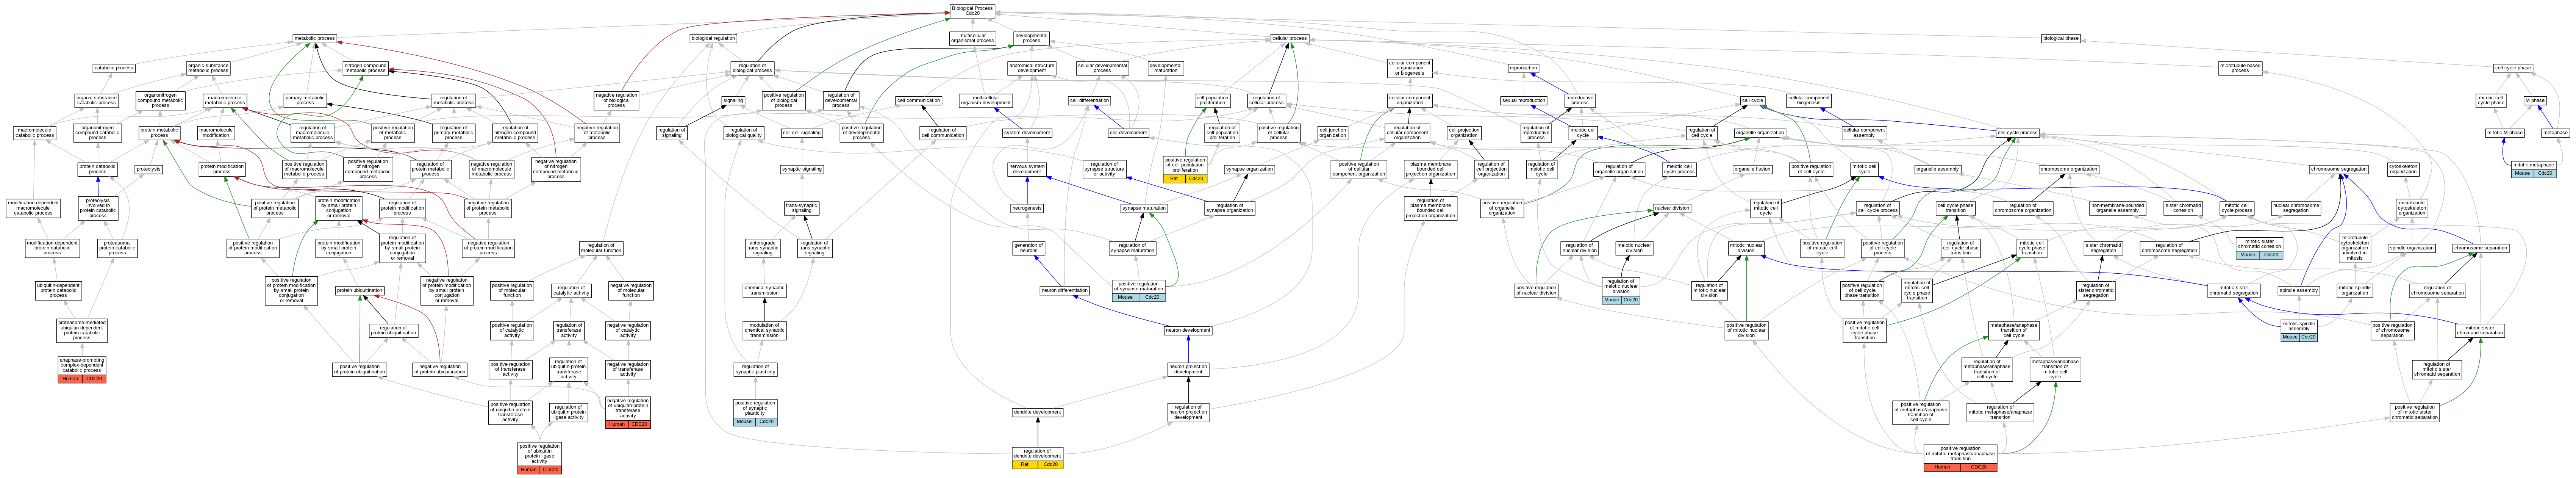The width and height of the screenshot is (2576, 478).
Task: Click the metabolic process node
Action: pos(315,38)
